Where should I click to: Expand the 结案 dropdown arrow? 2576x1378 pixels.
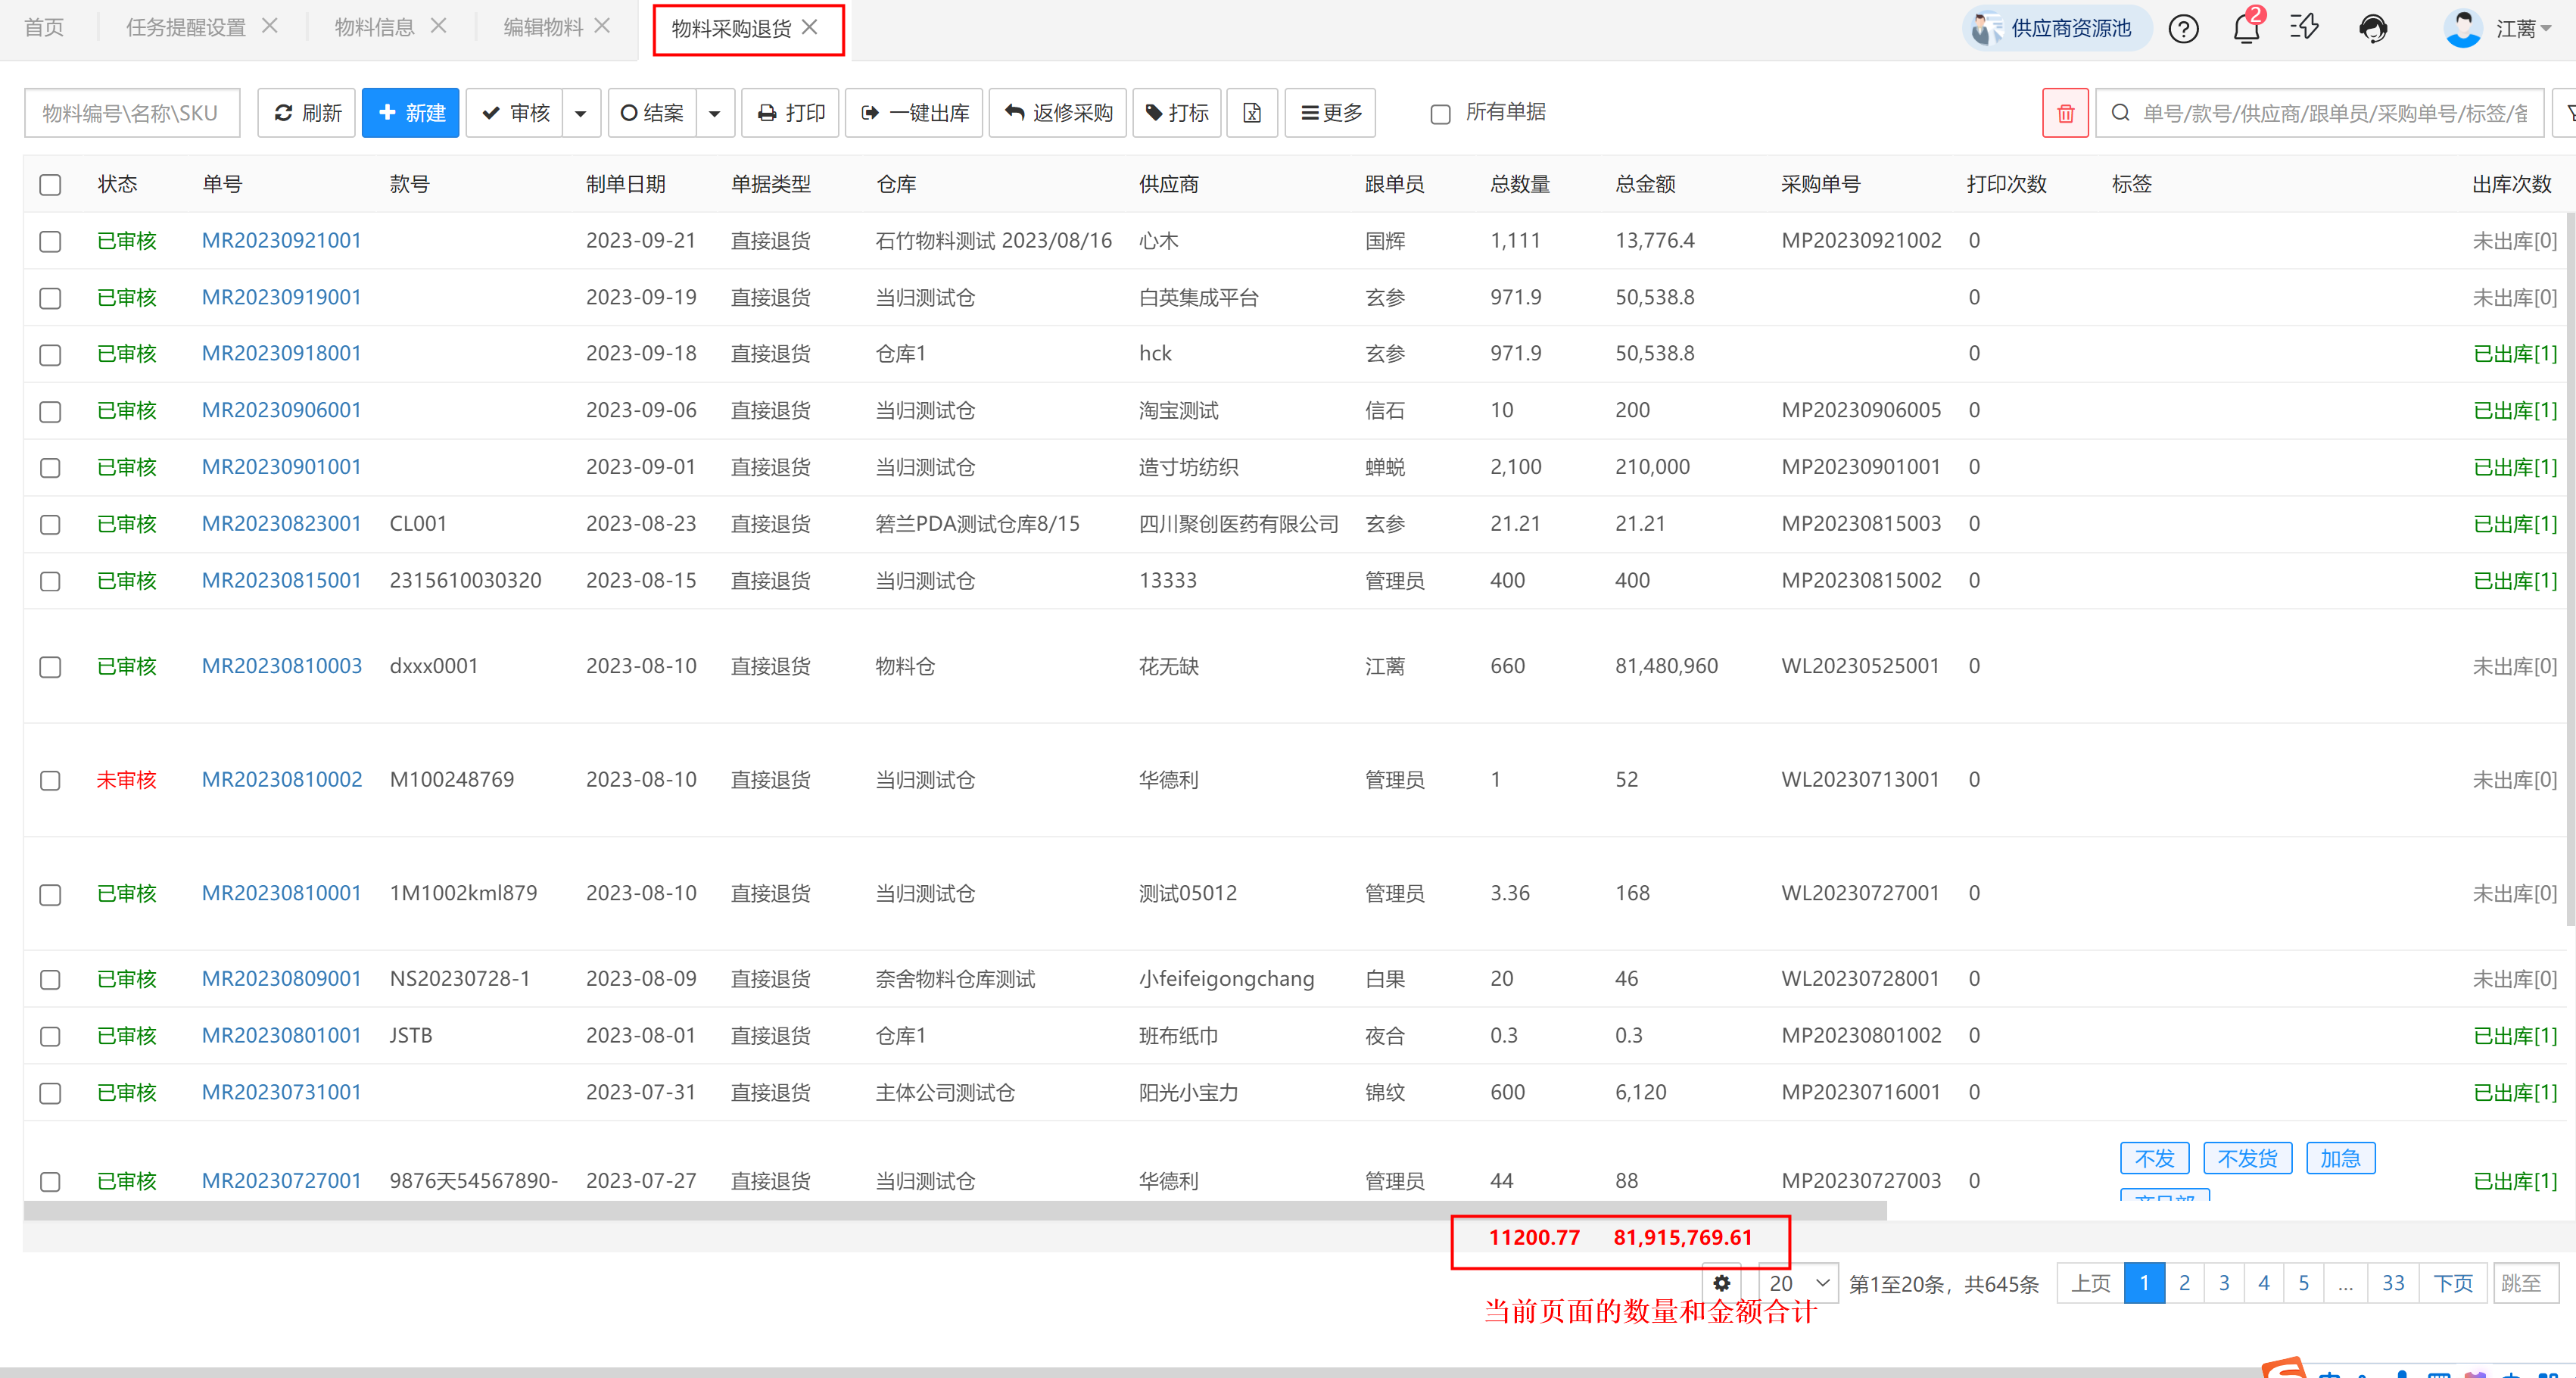714,113
